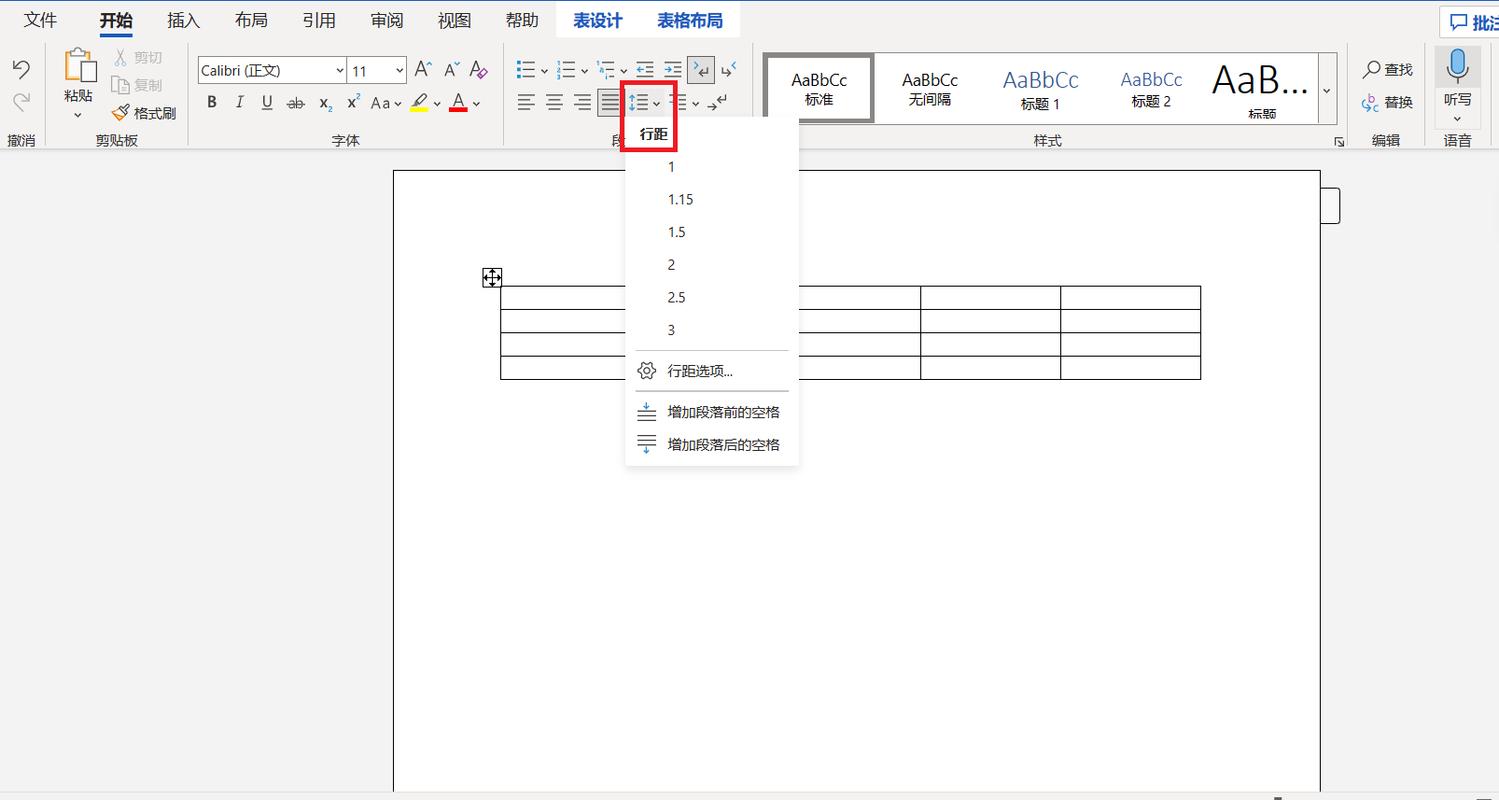Choose line spacing 2.5
This screenshot has height=800, width=1499.
711,298
